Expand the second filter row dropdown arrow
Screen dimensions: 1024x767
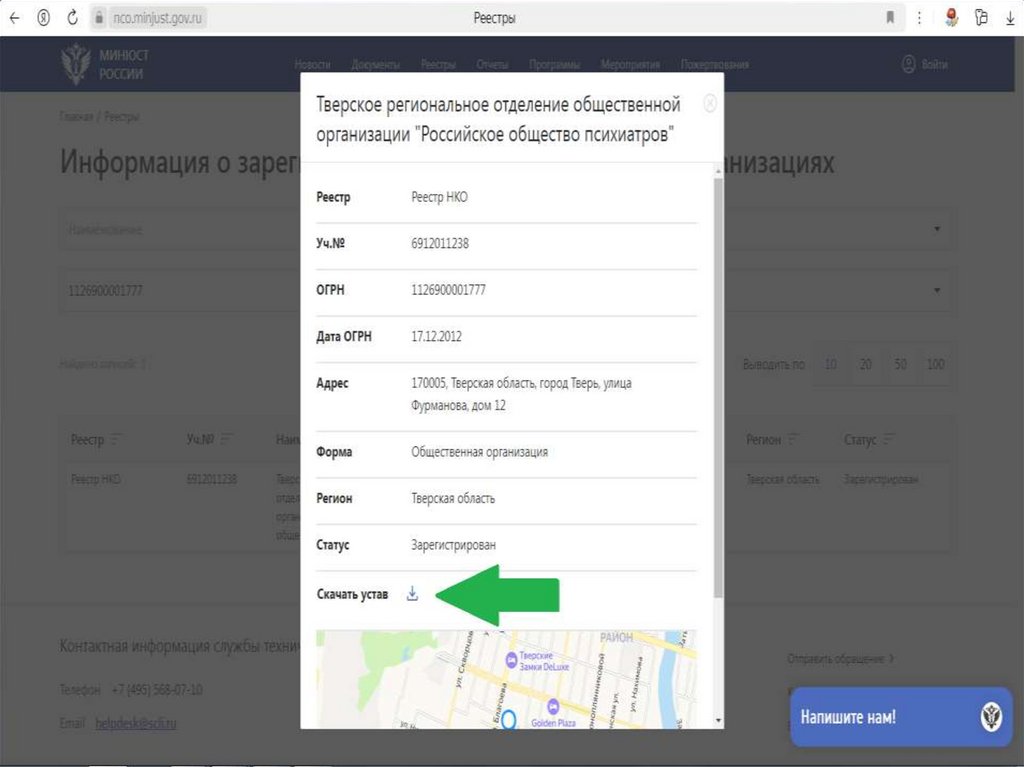coord(937,289)
